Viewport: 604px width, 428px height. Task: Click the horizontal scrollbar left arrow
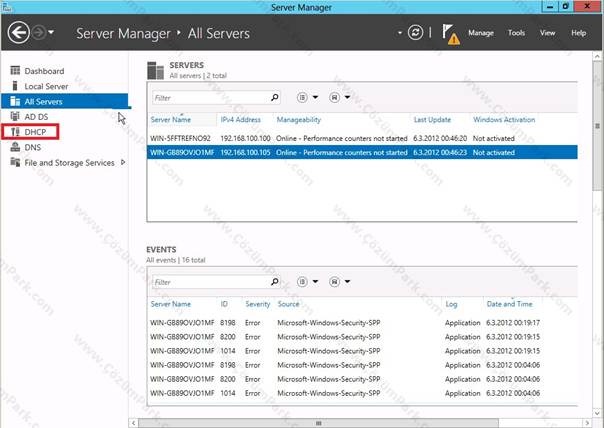(133, 423)
